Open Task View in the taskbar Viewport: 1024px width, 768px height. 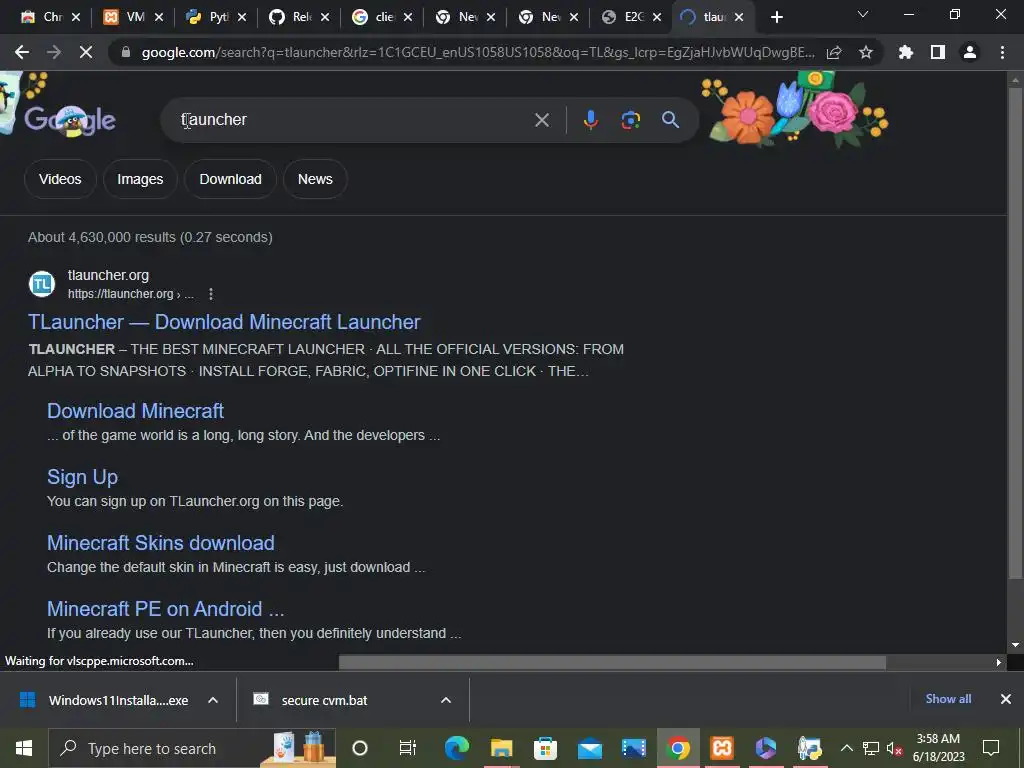(x=408, y=748)
